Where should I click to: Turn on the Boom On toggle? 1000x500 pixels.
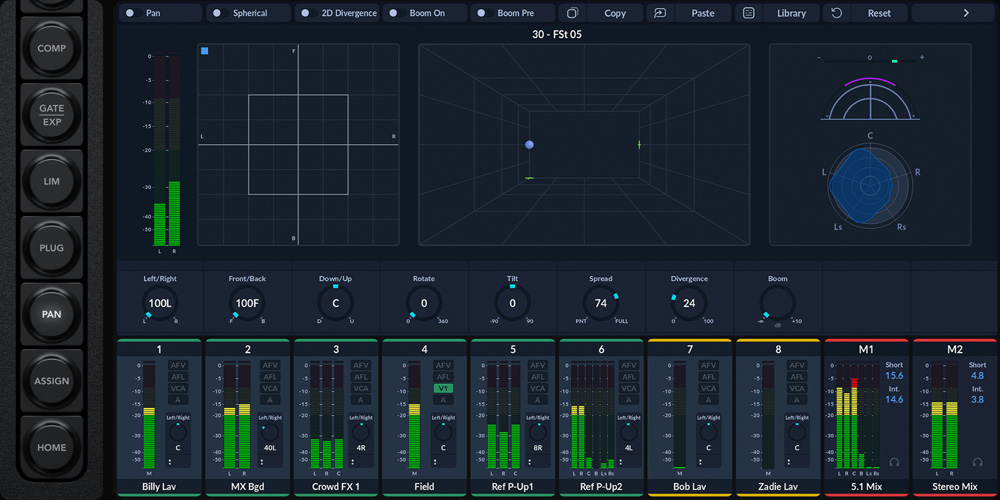[x=397, y=13]
